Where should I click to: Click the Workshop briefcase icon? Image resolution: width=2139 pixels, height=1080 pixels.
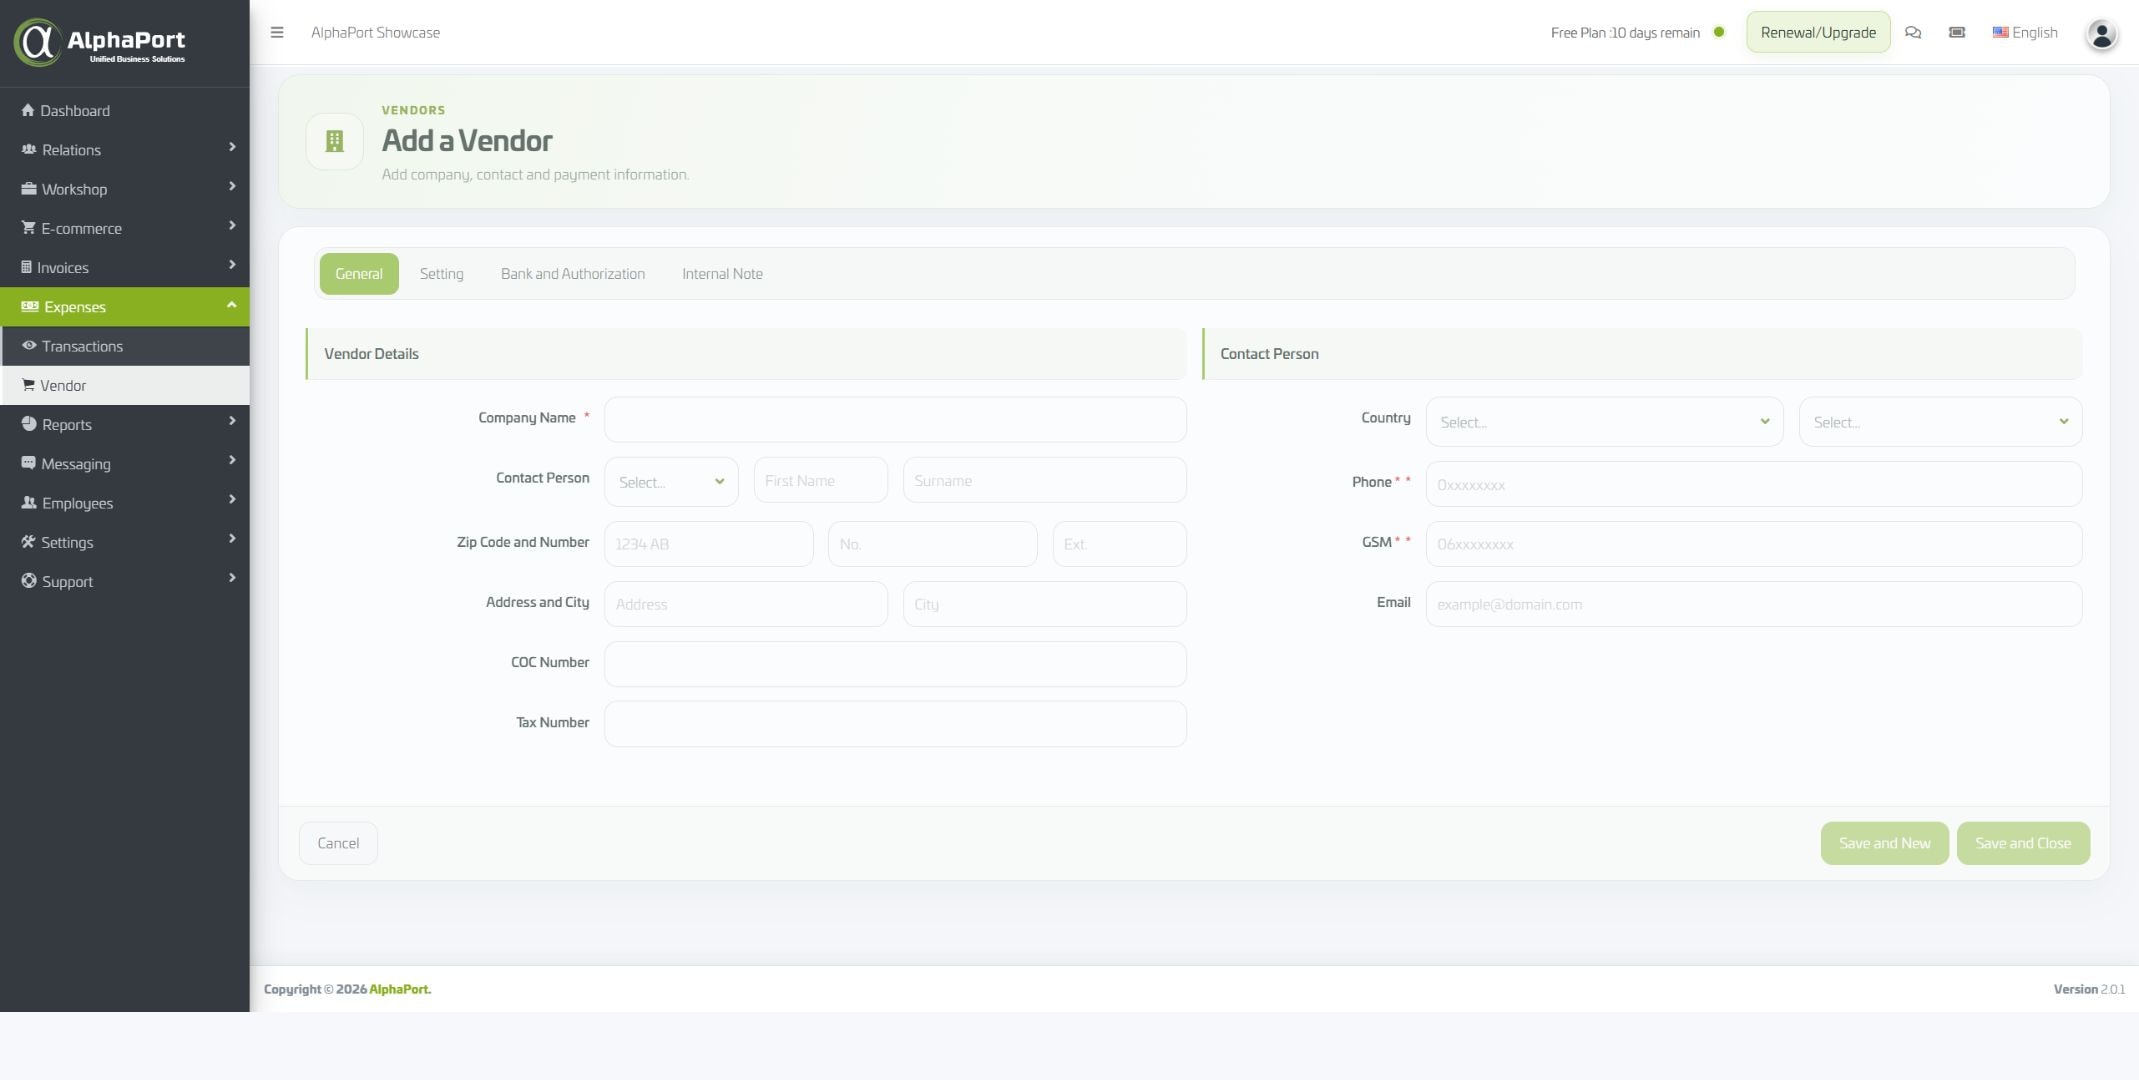click(x=29, y=188)
